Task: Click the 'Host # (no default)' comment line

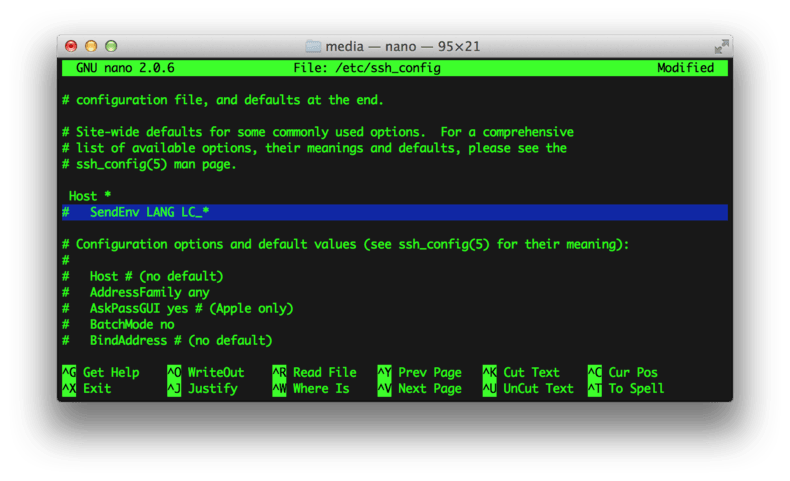Action: tap(143, 276)
